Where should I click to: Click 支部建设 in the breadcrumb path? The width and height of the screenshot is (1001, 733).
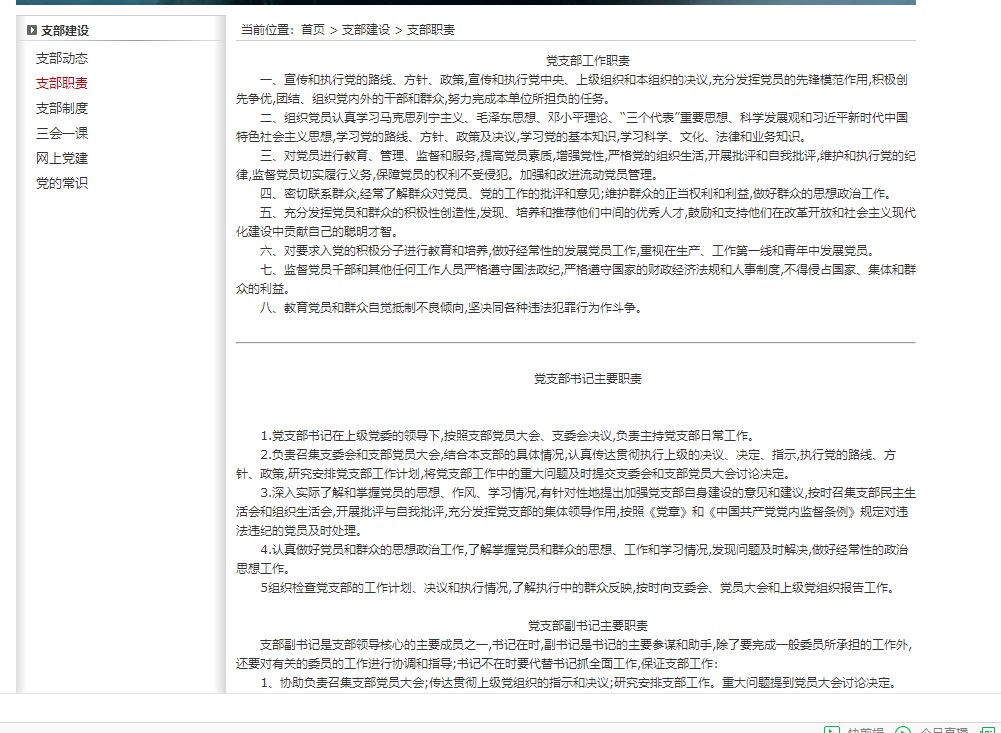tap(366, 30)
